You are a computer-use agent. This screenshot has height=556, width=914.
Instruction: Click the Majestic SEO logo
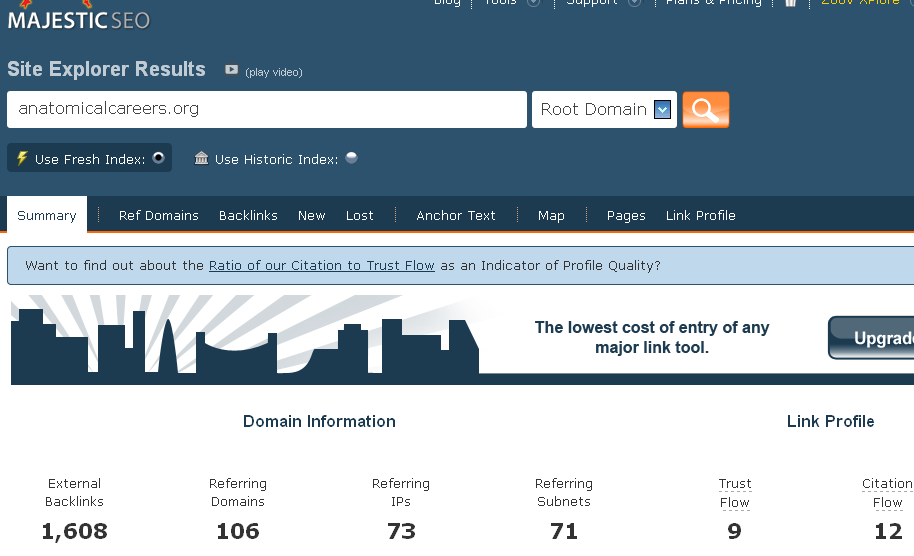[79, 16]
